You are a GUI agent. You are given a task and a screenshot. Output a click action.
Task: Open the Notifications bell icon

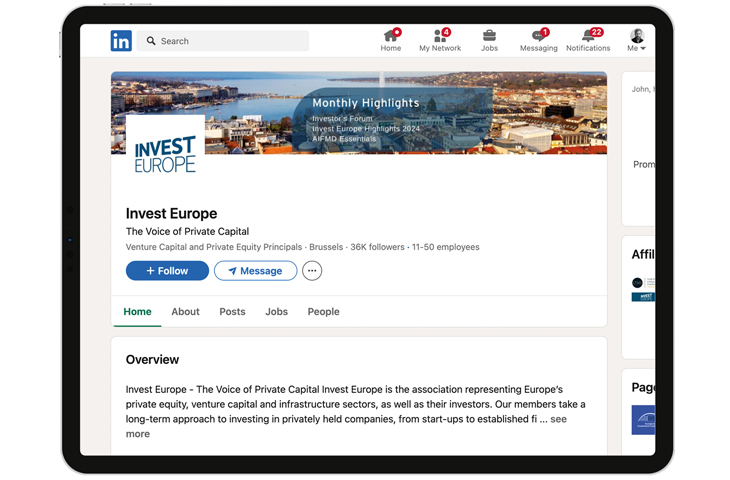click(588, 41)
